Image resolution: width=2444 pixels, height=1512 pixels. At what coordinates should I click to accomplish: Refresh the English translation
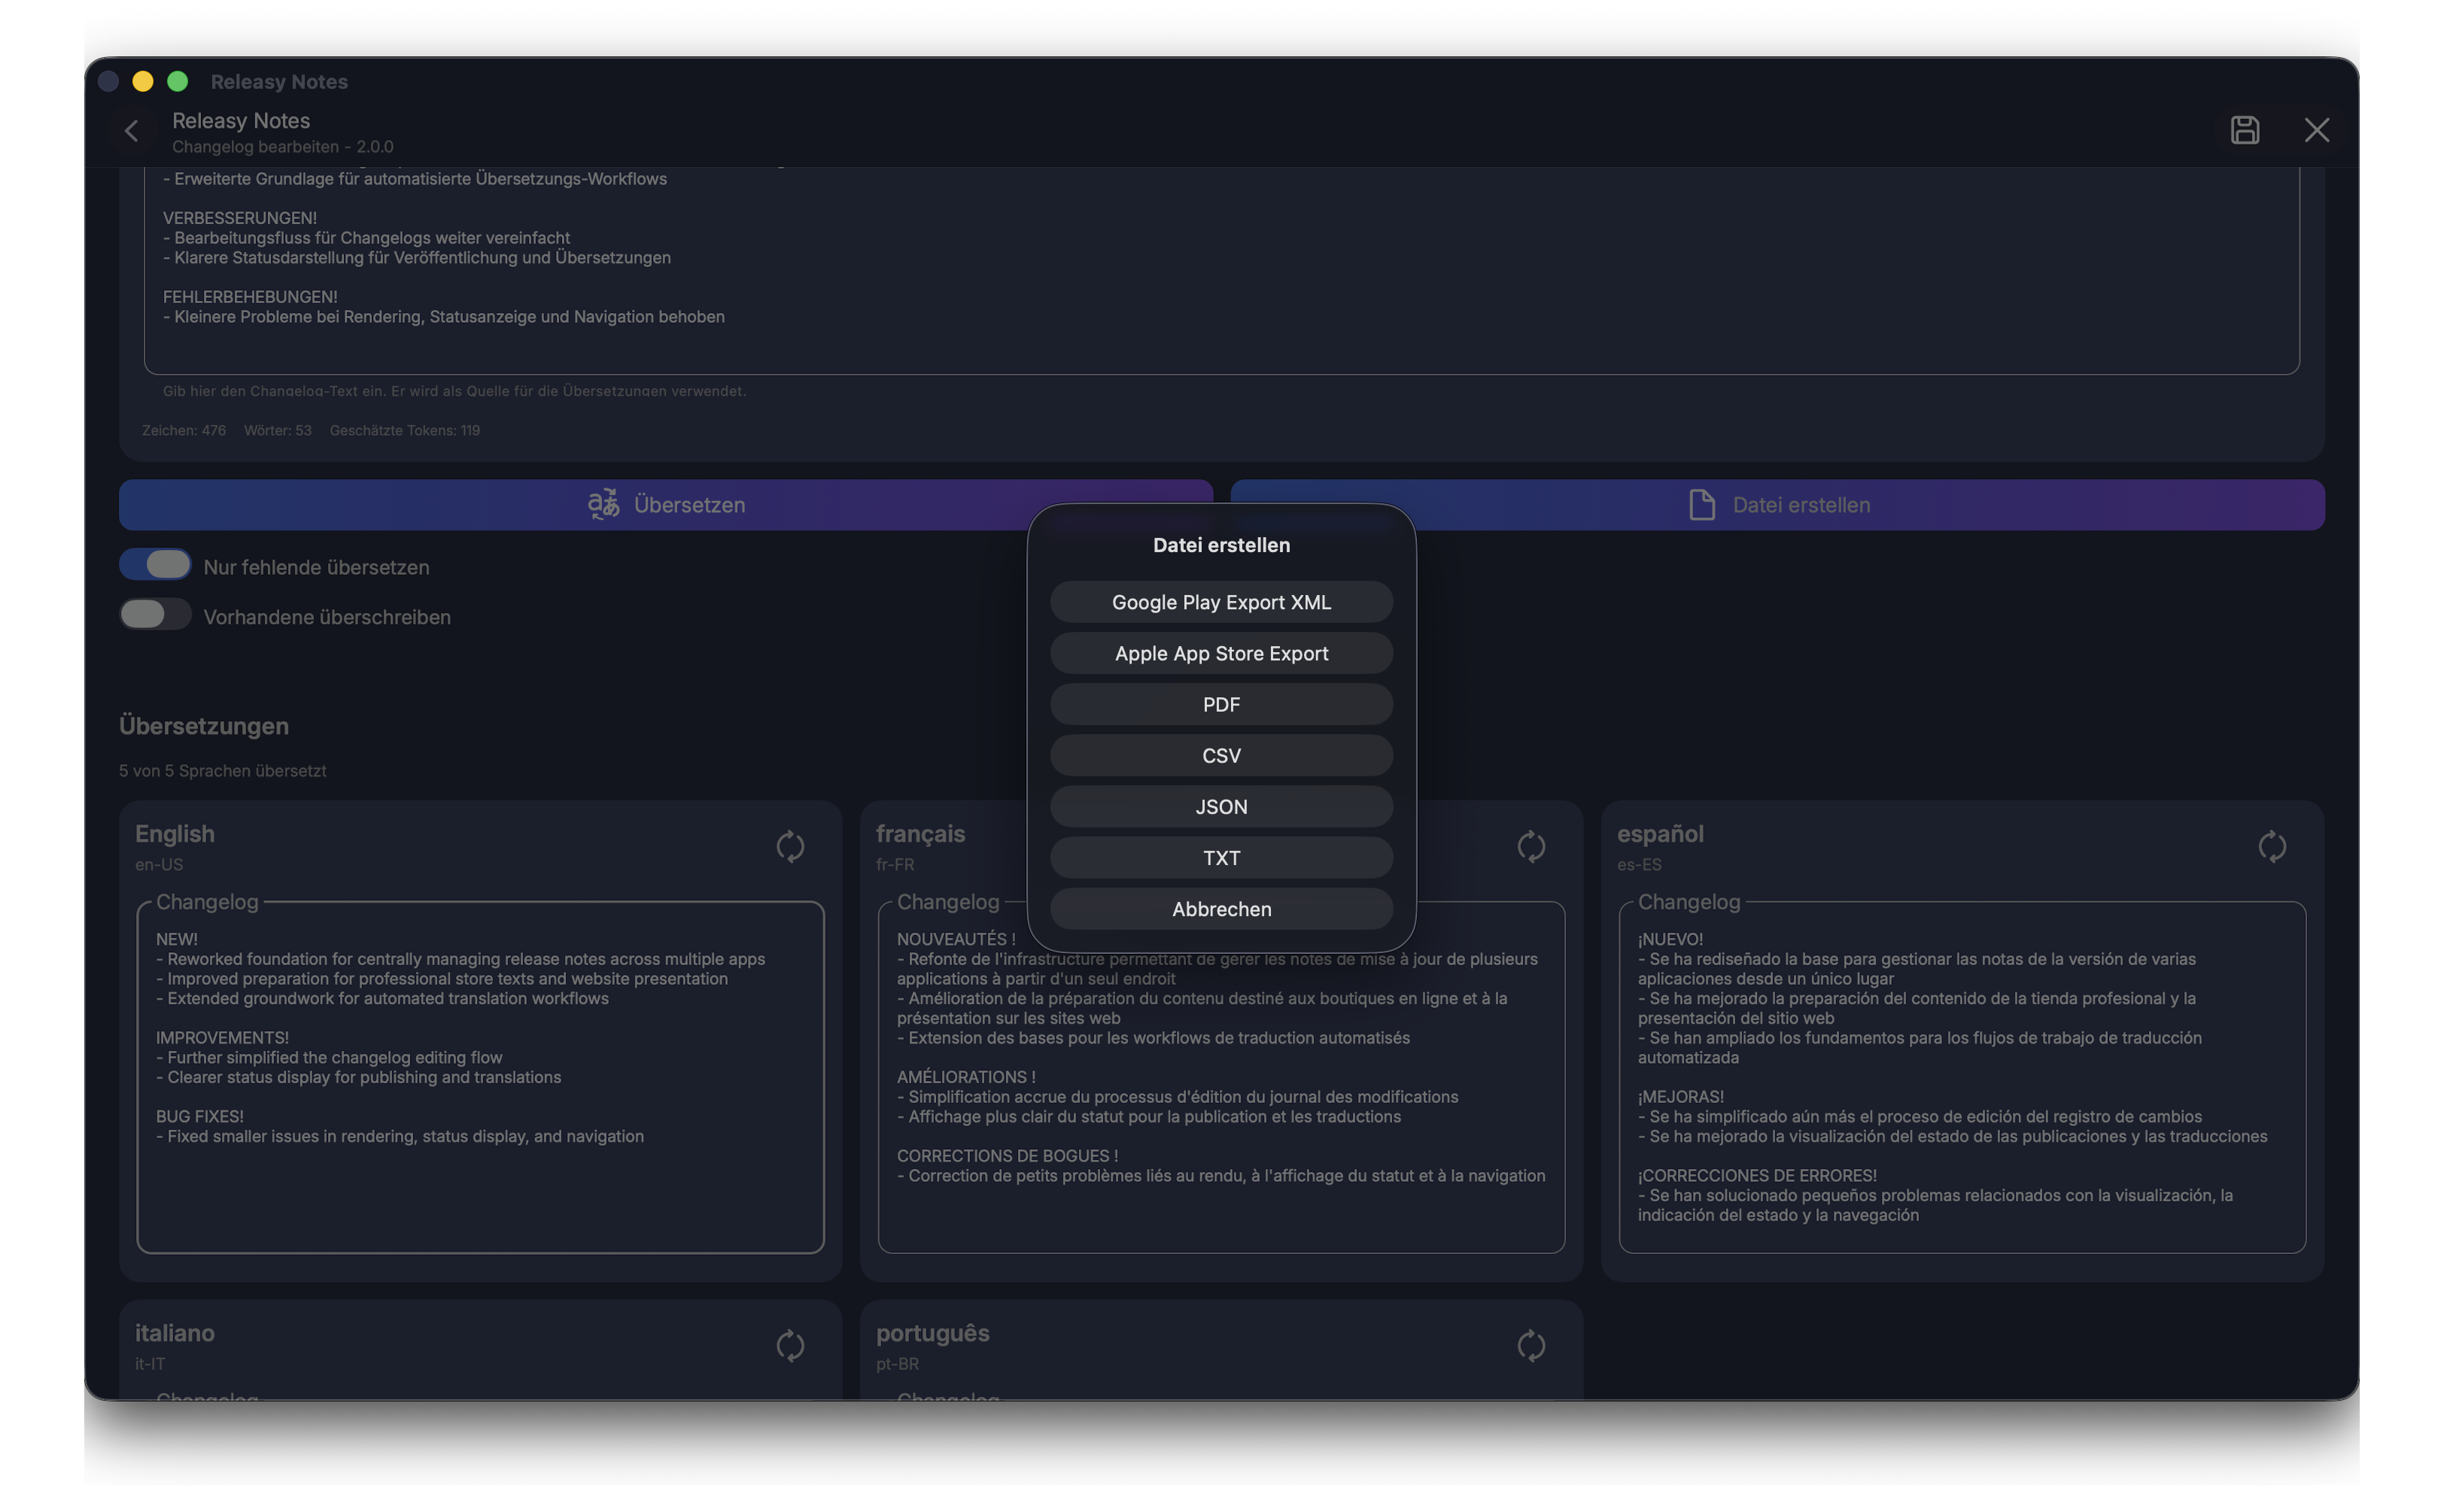click(790, 847)
